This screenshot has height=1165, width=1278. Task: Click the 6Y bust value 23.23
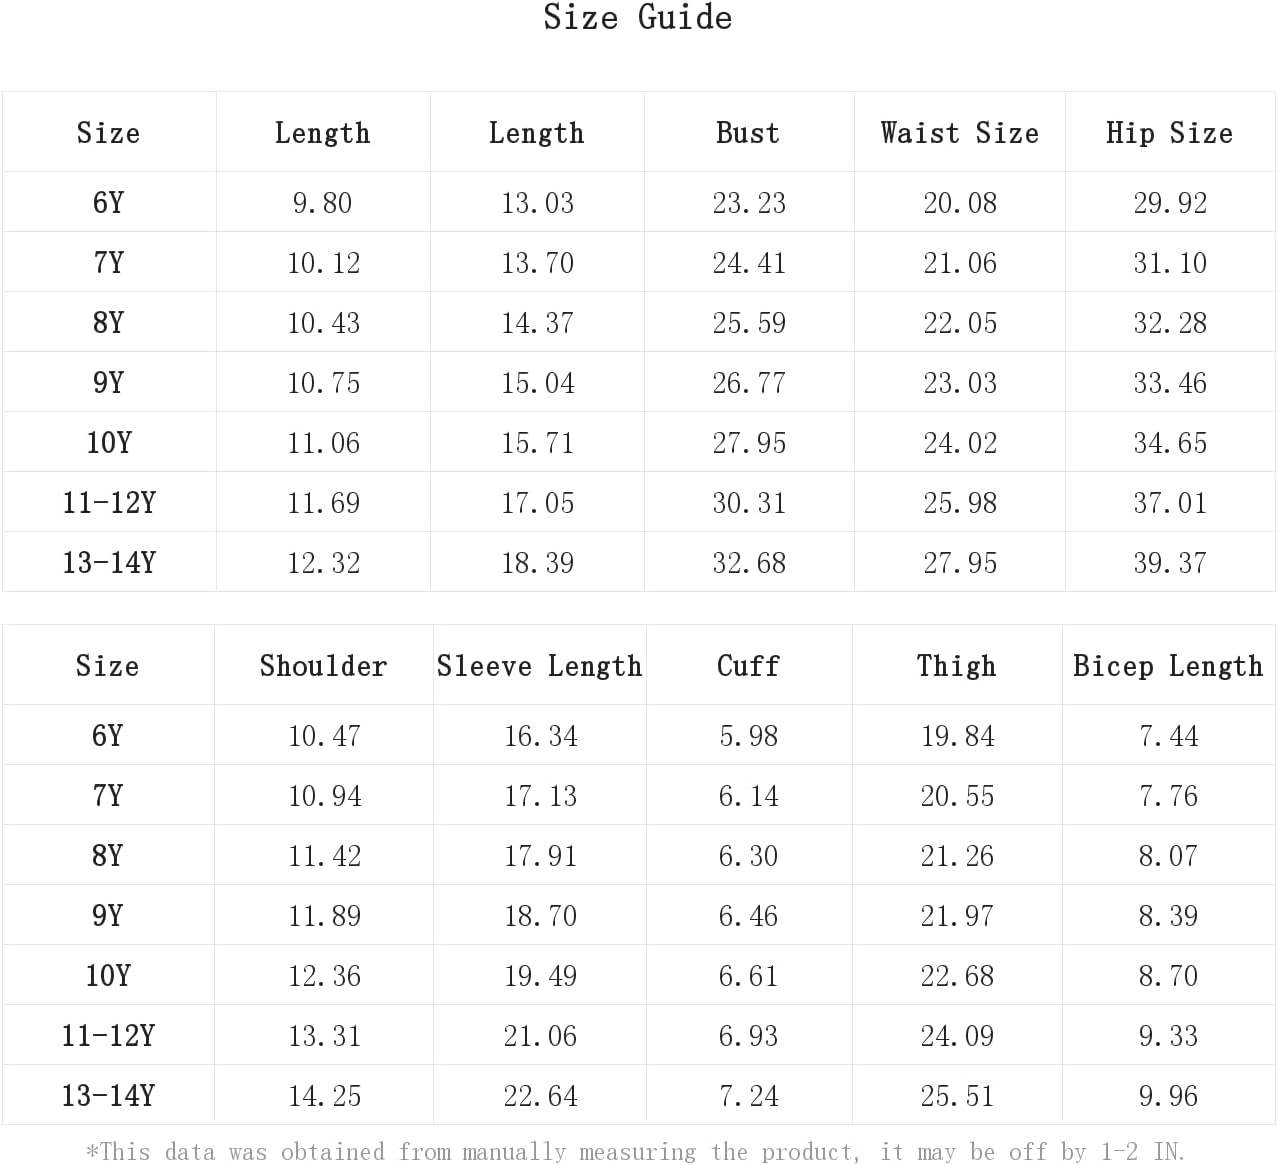tap(749, 203)
